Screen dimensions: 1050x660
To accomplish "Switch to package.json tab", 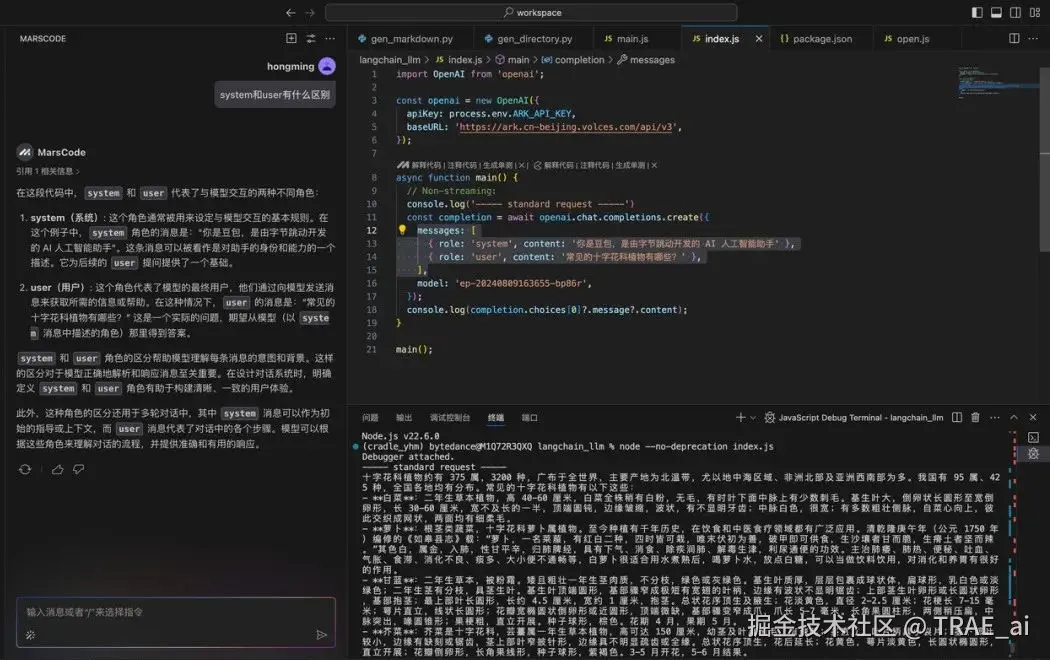I will coord(822,39).
